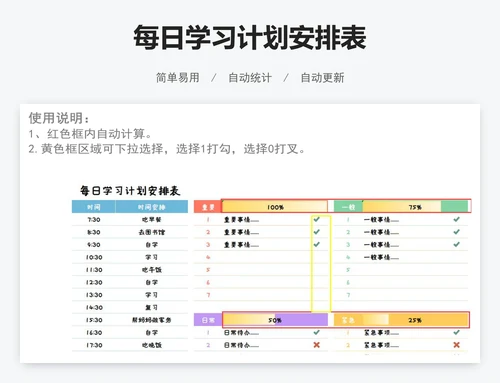Click the 去图书馆 schedule cell

(152, 232)
